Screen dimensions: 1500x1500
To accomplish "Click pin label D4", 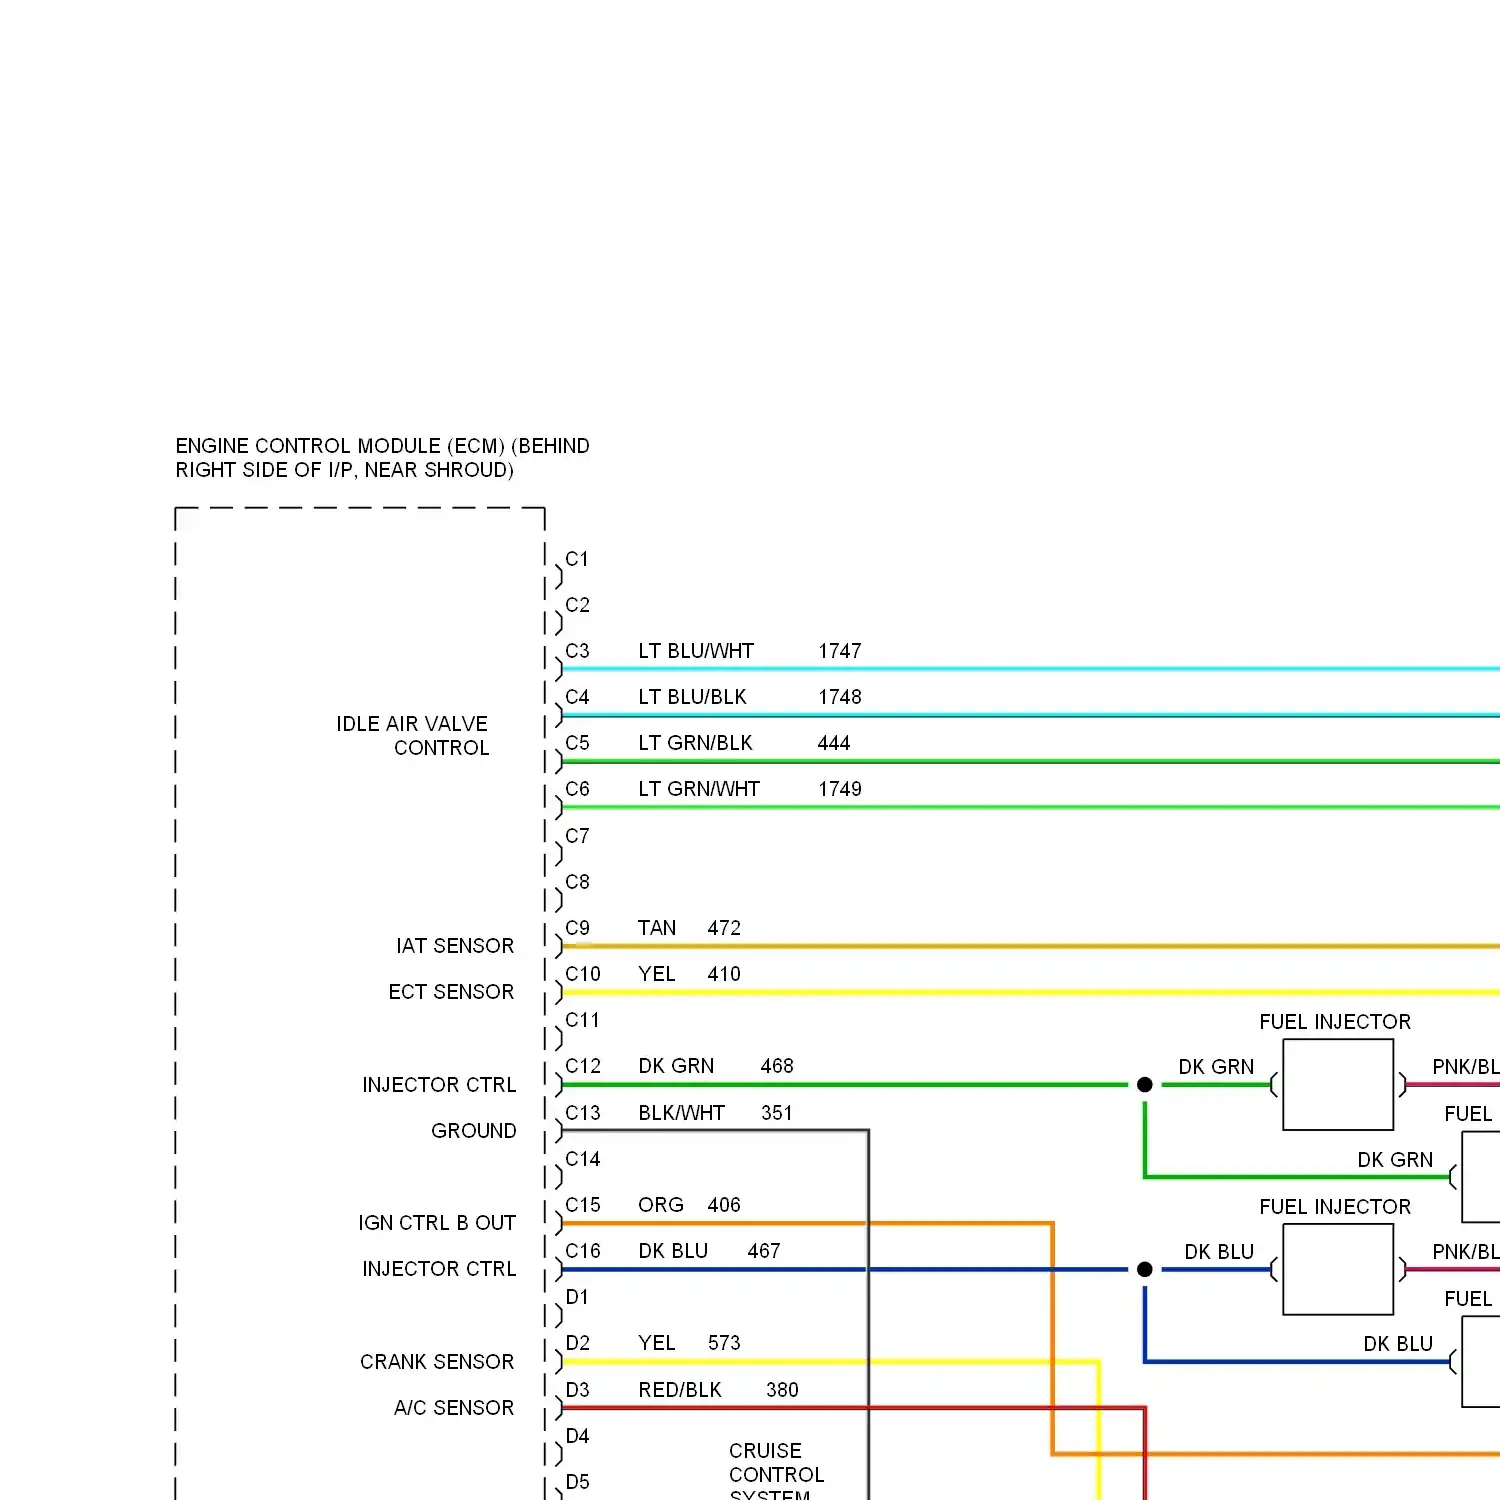I will tap(577, 1436).
